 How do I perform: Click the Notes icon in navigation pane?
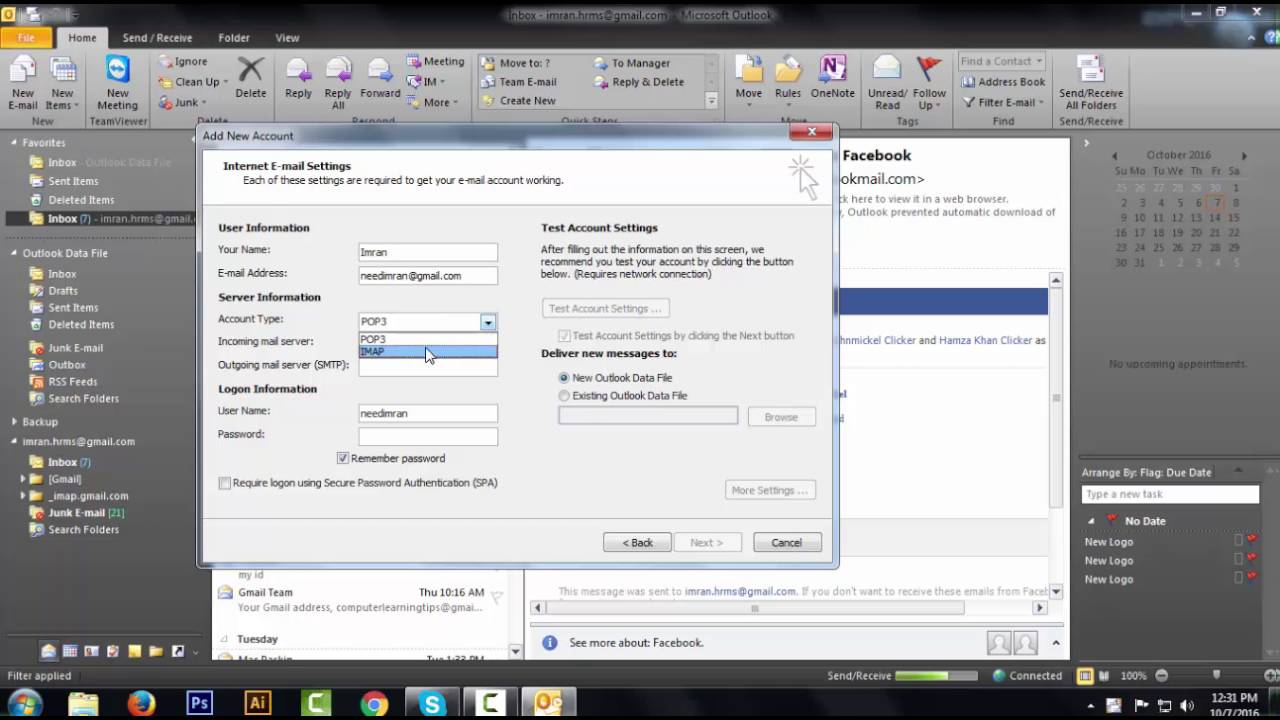134,651
